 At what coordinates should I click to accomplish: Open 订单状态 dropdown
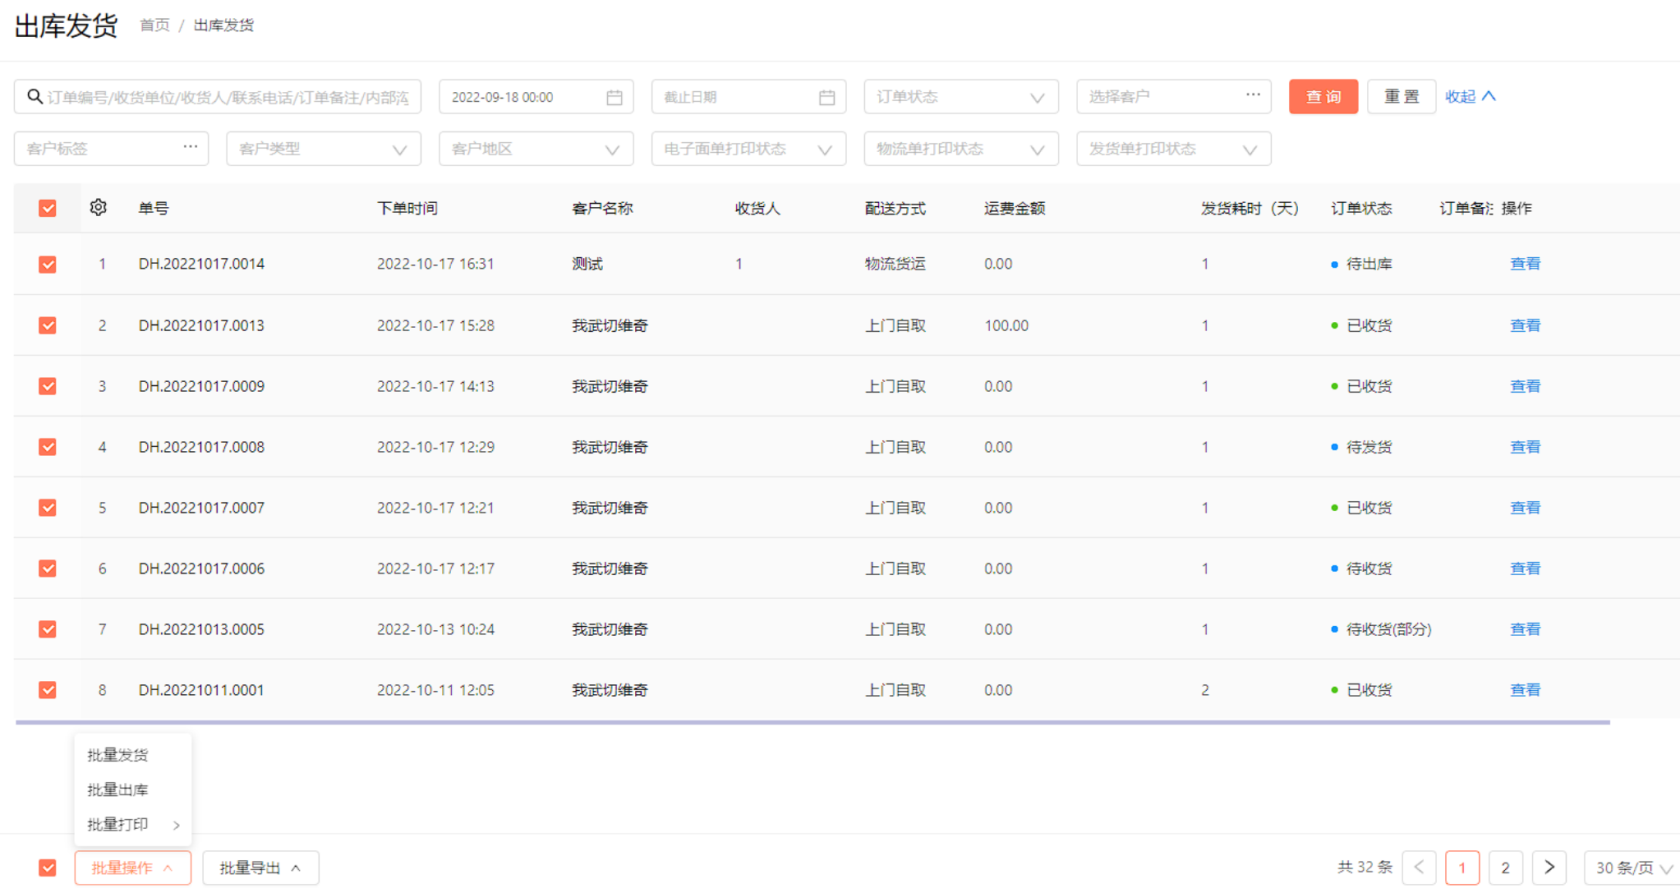(961, 97)
